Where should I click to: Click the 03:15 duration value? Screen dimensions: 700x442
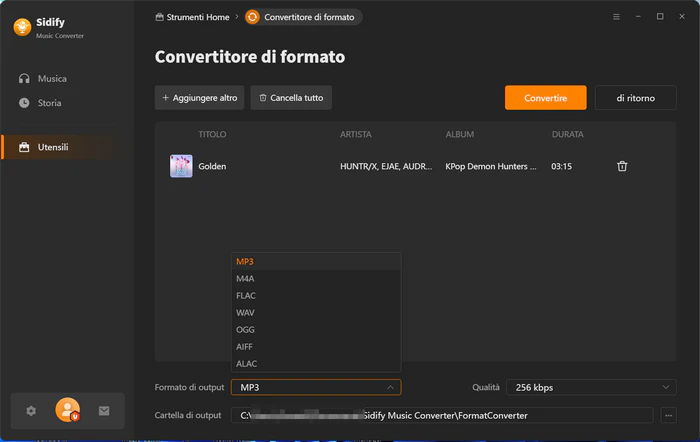coord(561,166)
